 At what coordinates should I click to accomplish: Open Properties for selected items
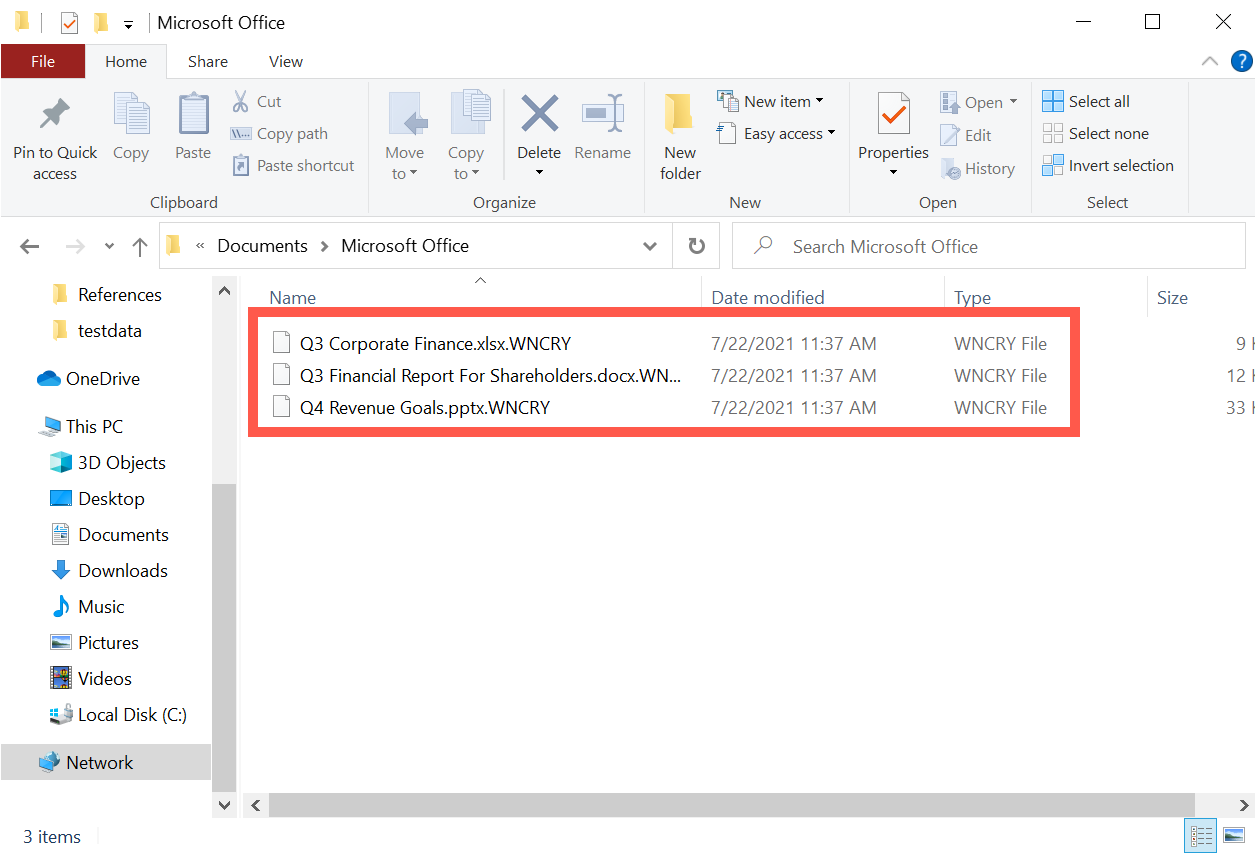click(x=892, y=130)
